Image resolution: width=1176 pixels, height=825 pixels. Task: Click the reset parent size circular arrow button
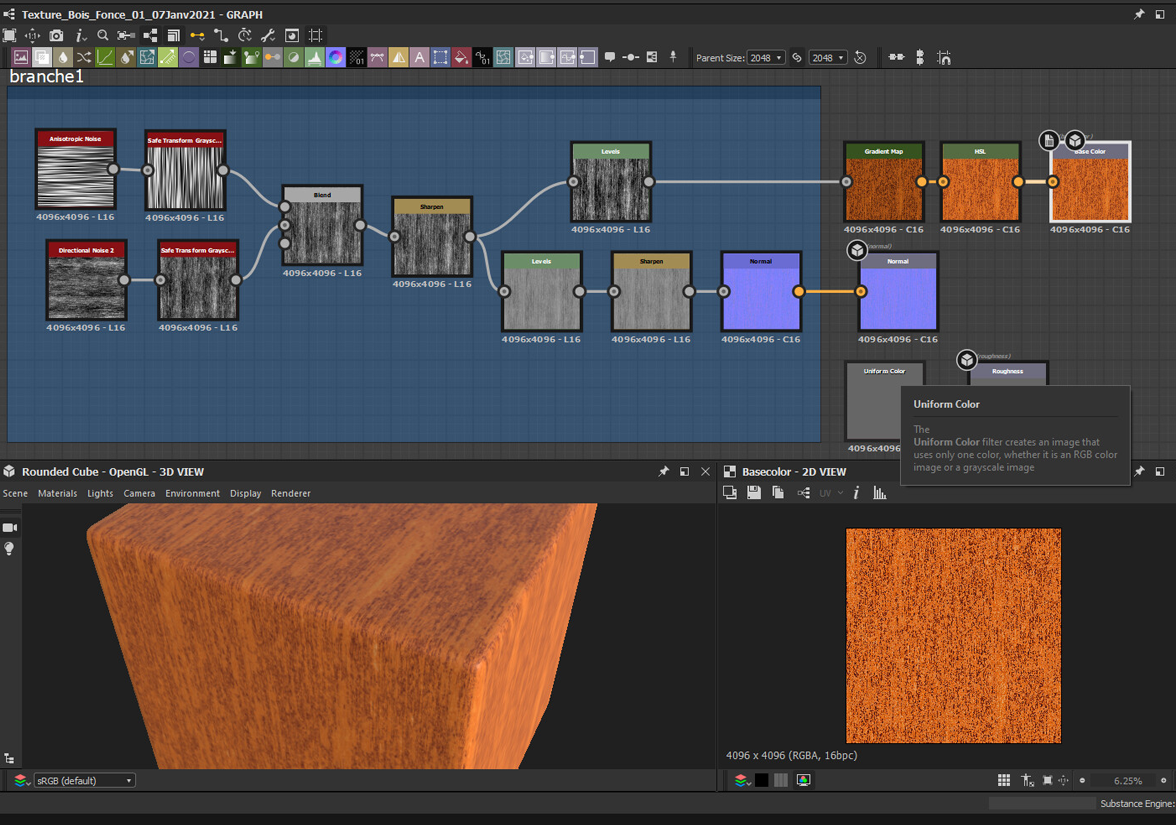(859, 57)
